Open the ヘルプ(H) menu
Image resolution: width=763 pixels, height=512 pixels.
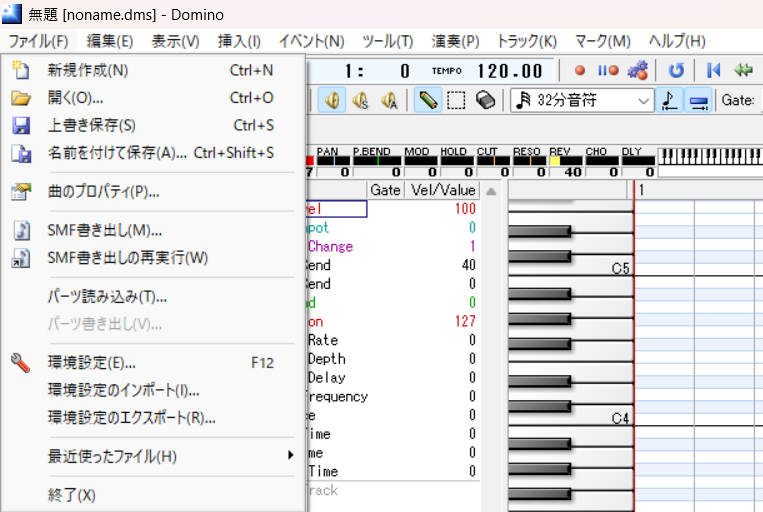click(x=677, y=41)
